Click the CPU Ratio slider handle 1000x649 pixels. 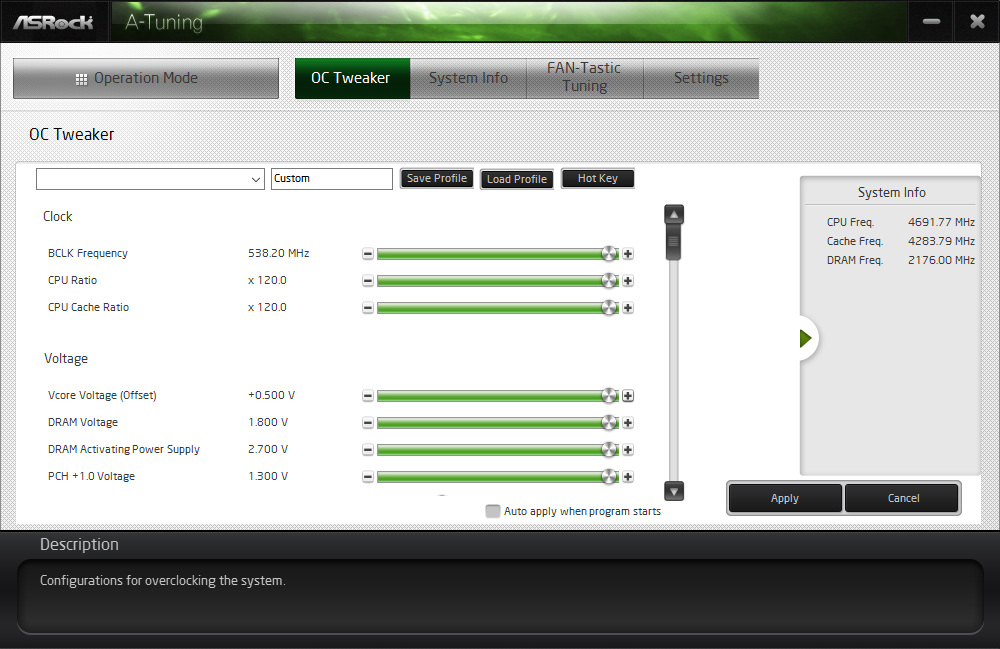(x=610, y=281)
